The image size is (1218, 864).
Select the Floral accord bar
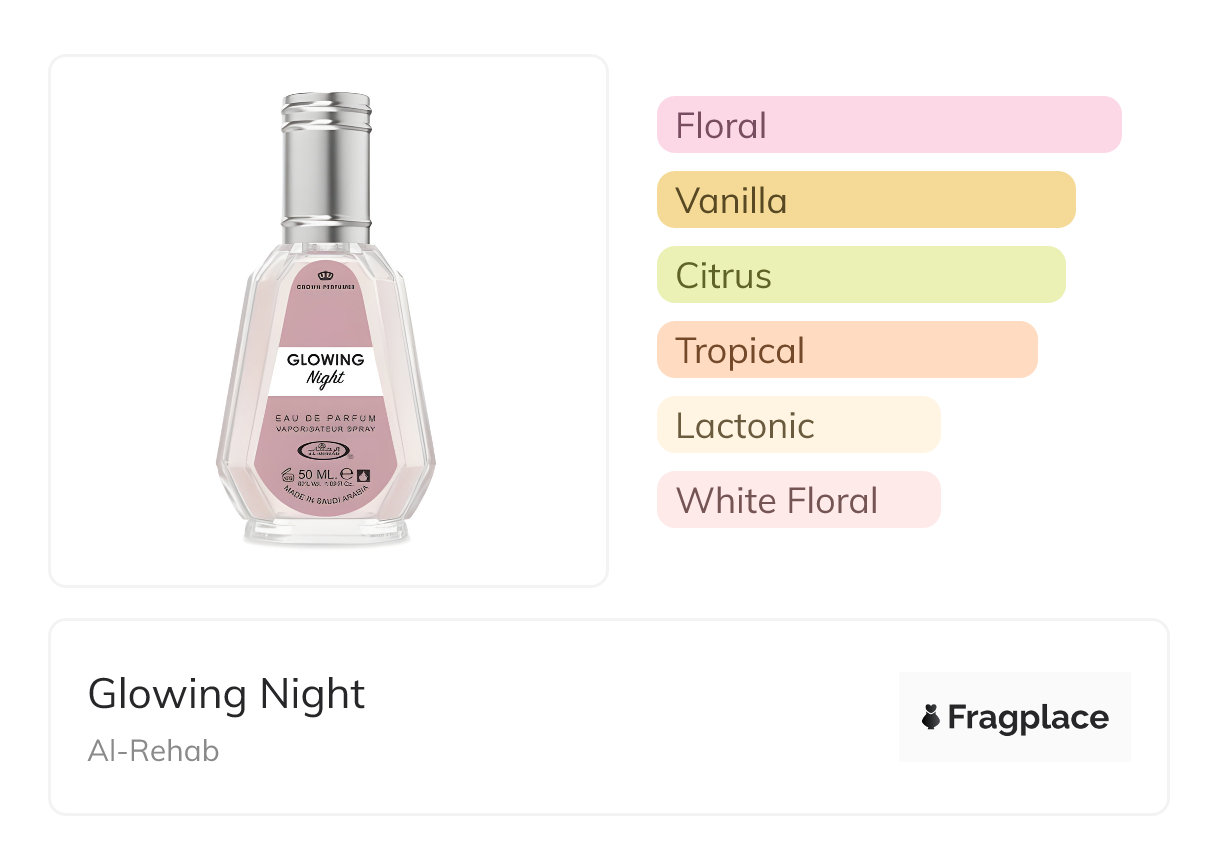(x=889, y=125)
